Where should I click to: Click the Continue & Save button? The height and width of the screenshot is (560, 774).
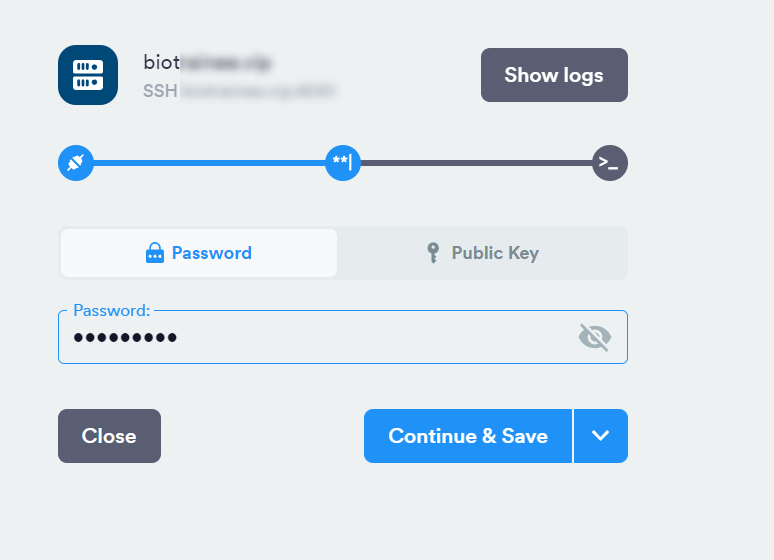pyautogui.click(x=468, y=436)
